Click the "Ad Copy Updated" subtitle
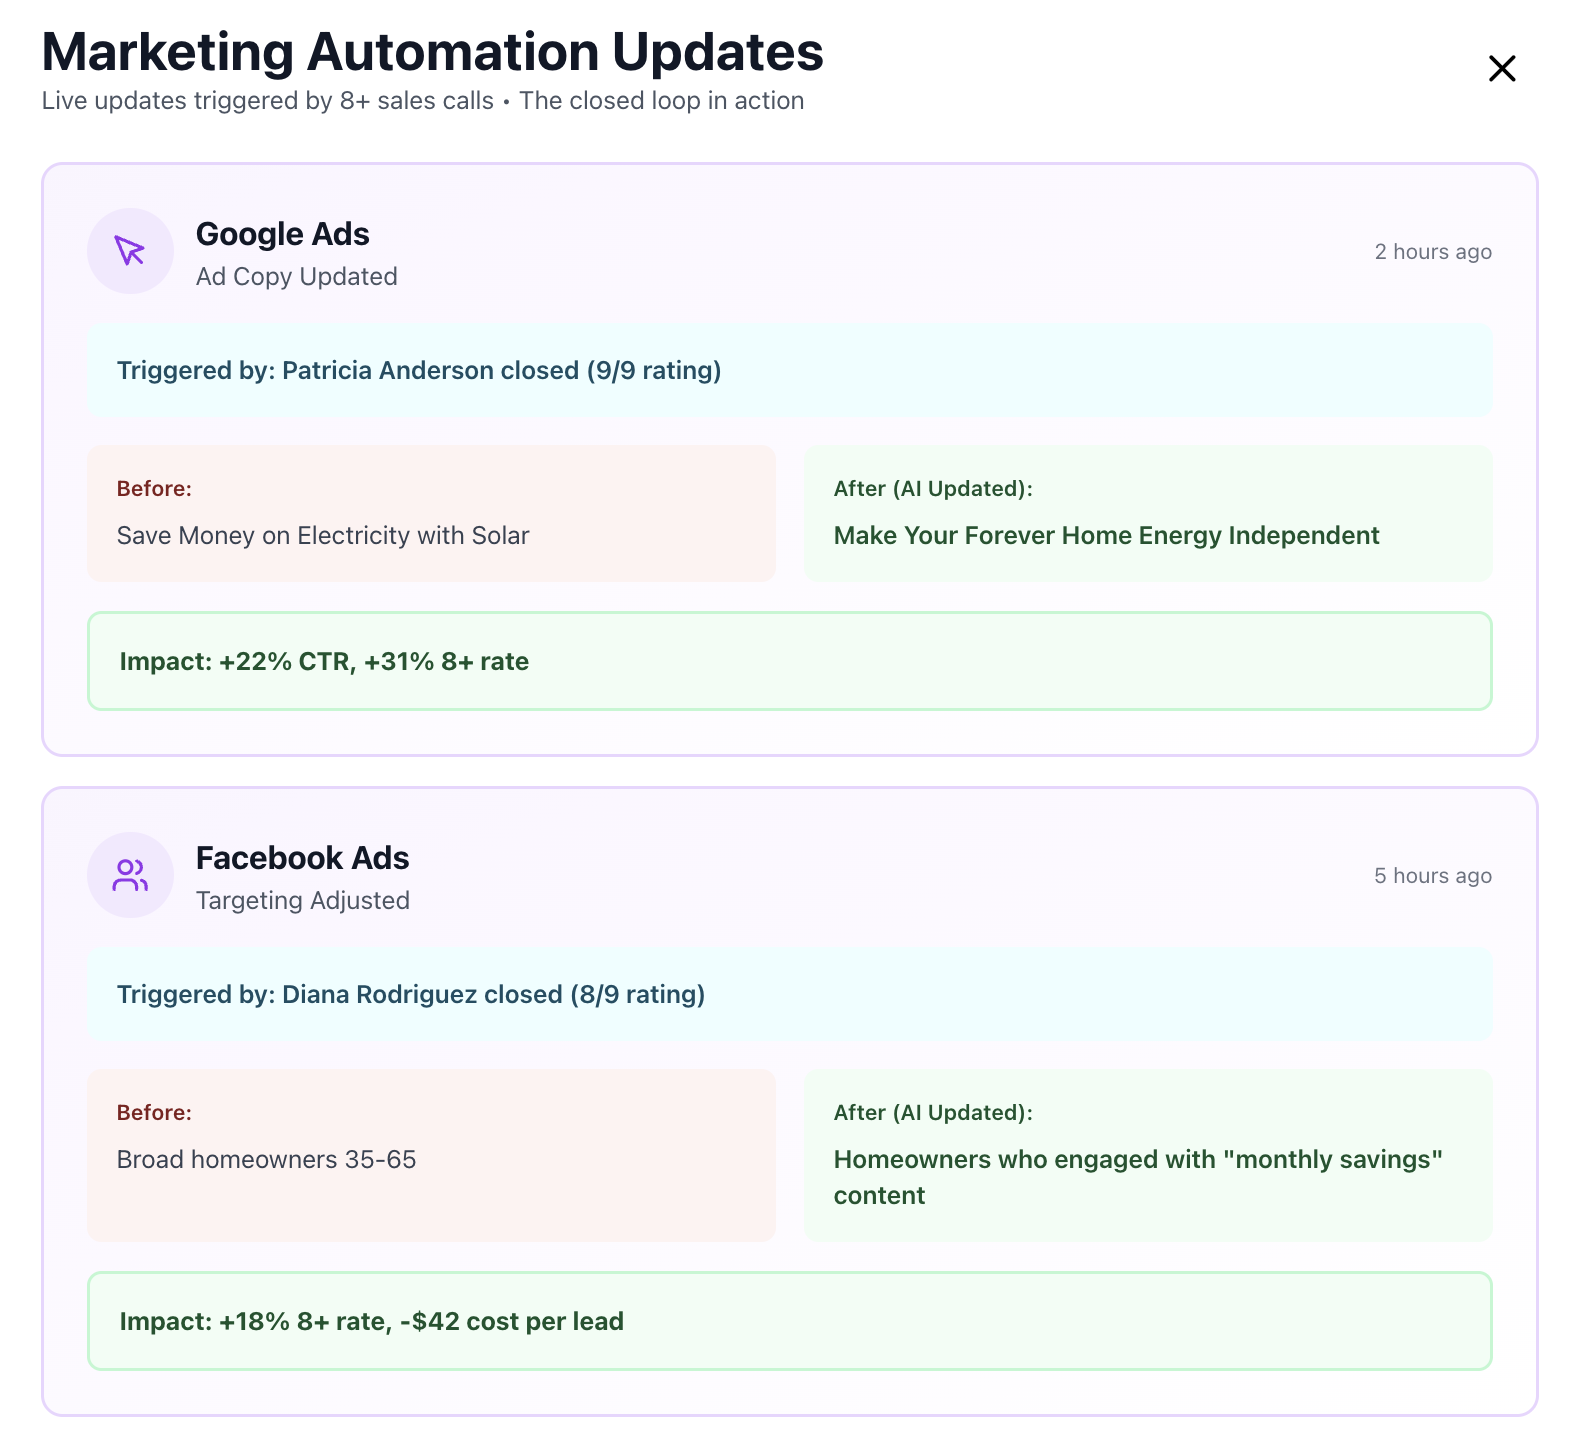Image resolution: width=1578 pixels, height=1446 pixels. (297, 277)
